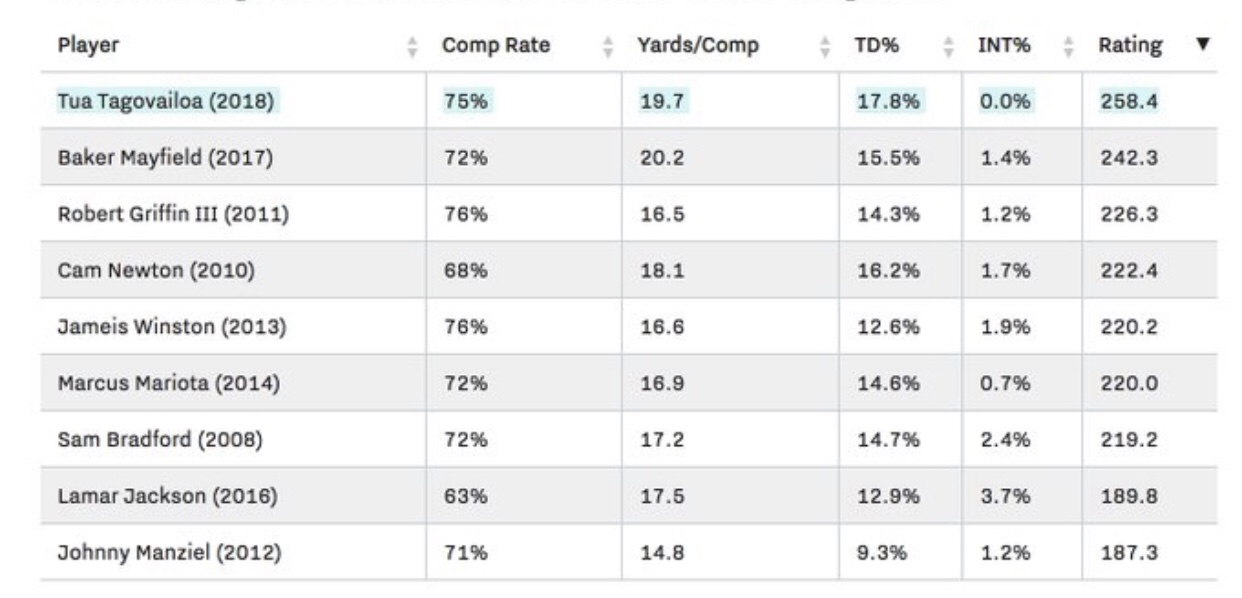Click the Comp Rate header label
The height and width of the screenshot is (598, 1242).
point(496,45)
